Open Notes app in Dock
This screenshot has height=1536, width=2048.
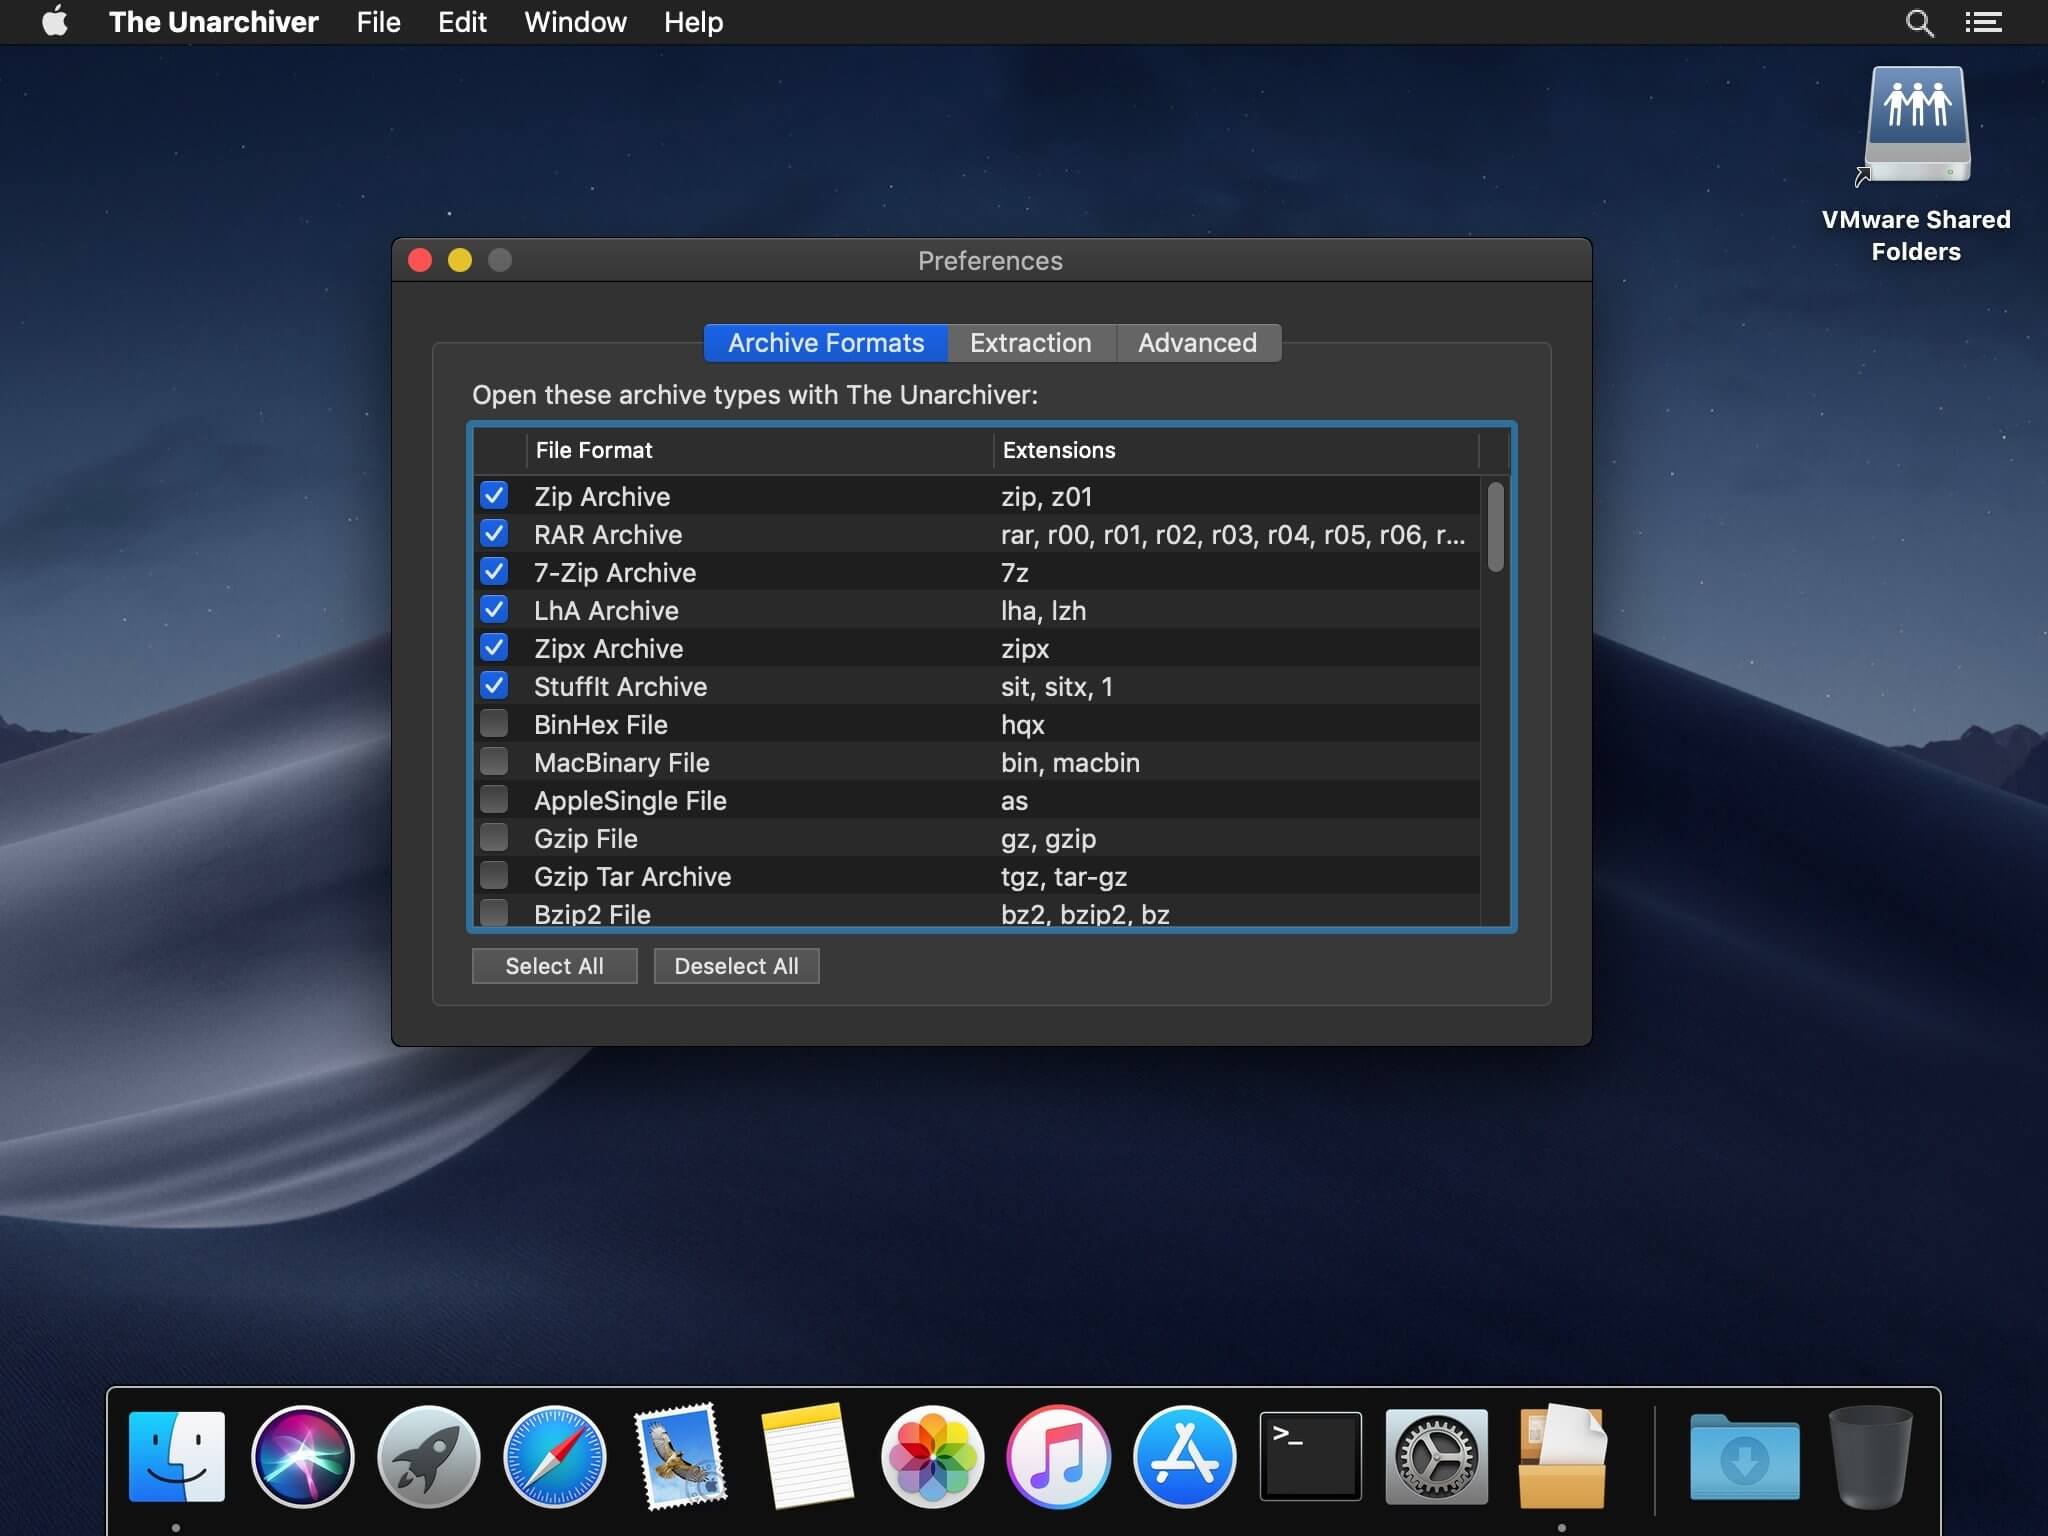tap(807, 1456)
